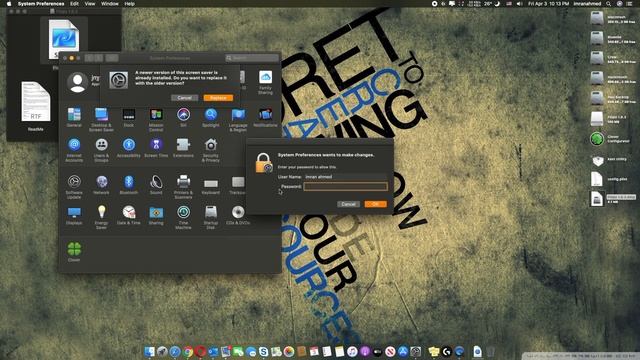Select the Clover Configurator desktop icon
Screen dimensions: 640x360
[x=597, y=139]
